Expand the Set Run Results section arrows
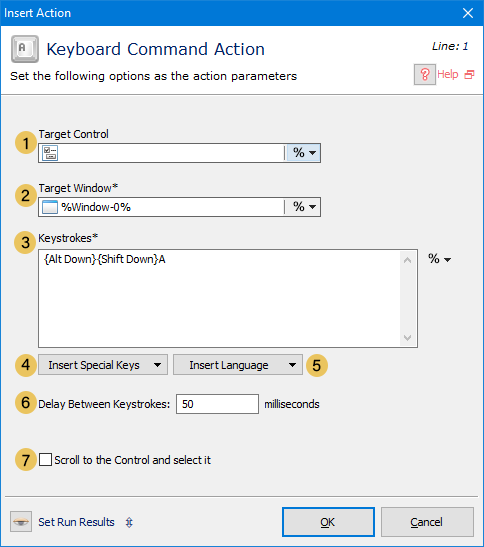 coord(129,522)
